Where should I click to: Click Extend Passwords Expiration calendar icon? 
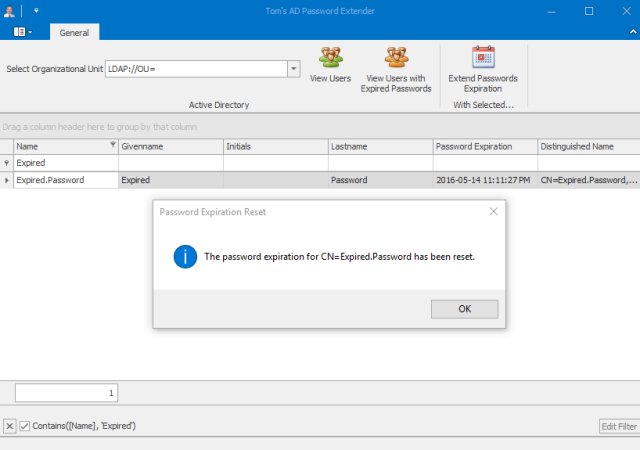point(483,57)
